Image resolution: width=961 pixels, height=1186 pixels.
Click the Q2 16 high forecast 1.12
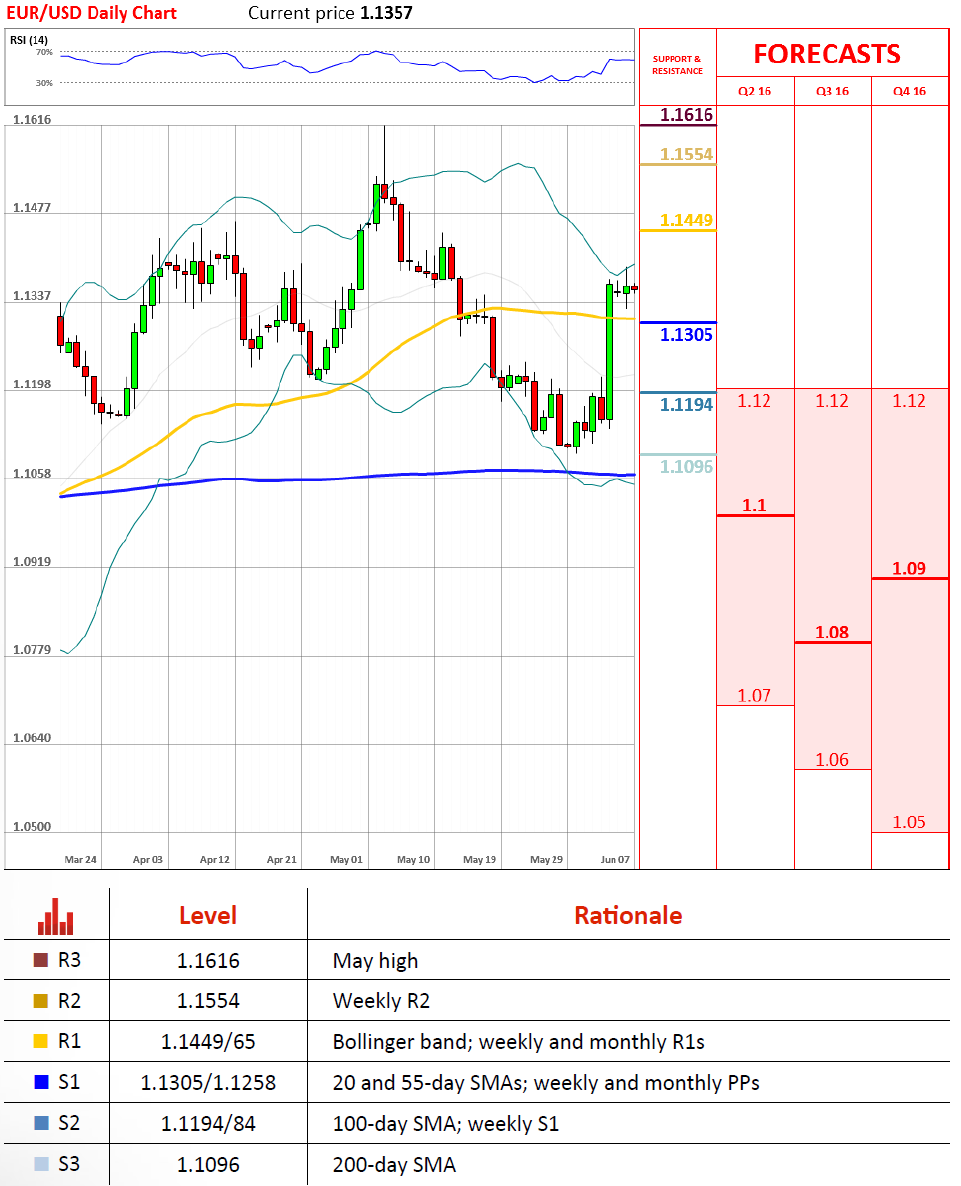(x=754, y=401)
